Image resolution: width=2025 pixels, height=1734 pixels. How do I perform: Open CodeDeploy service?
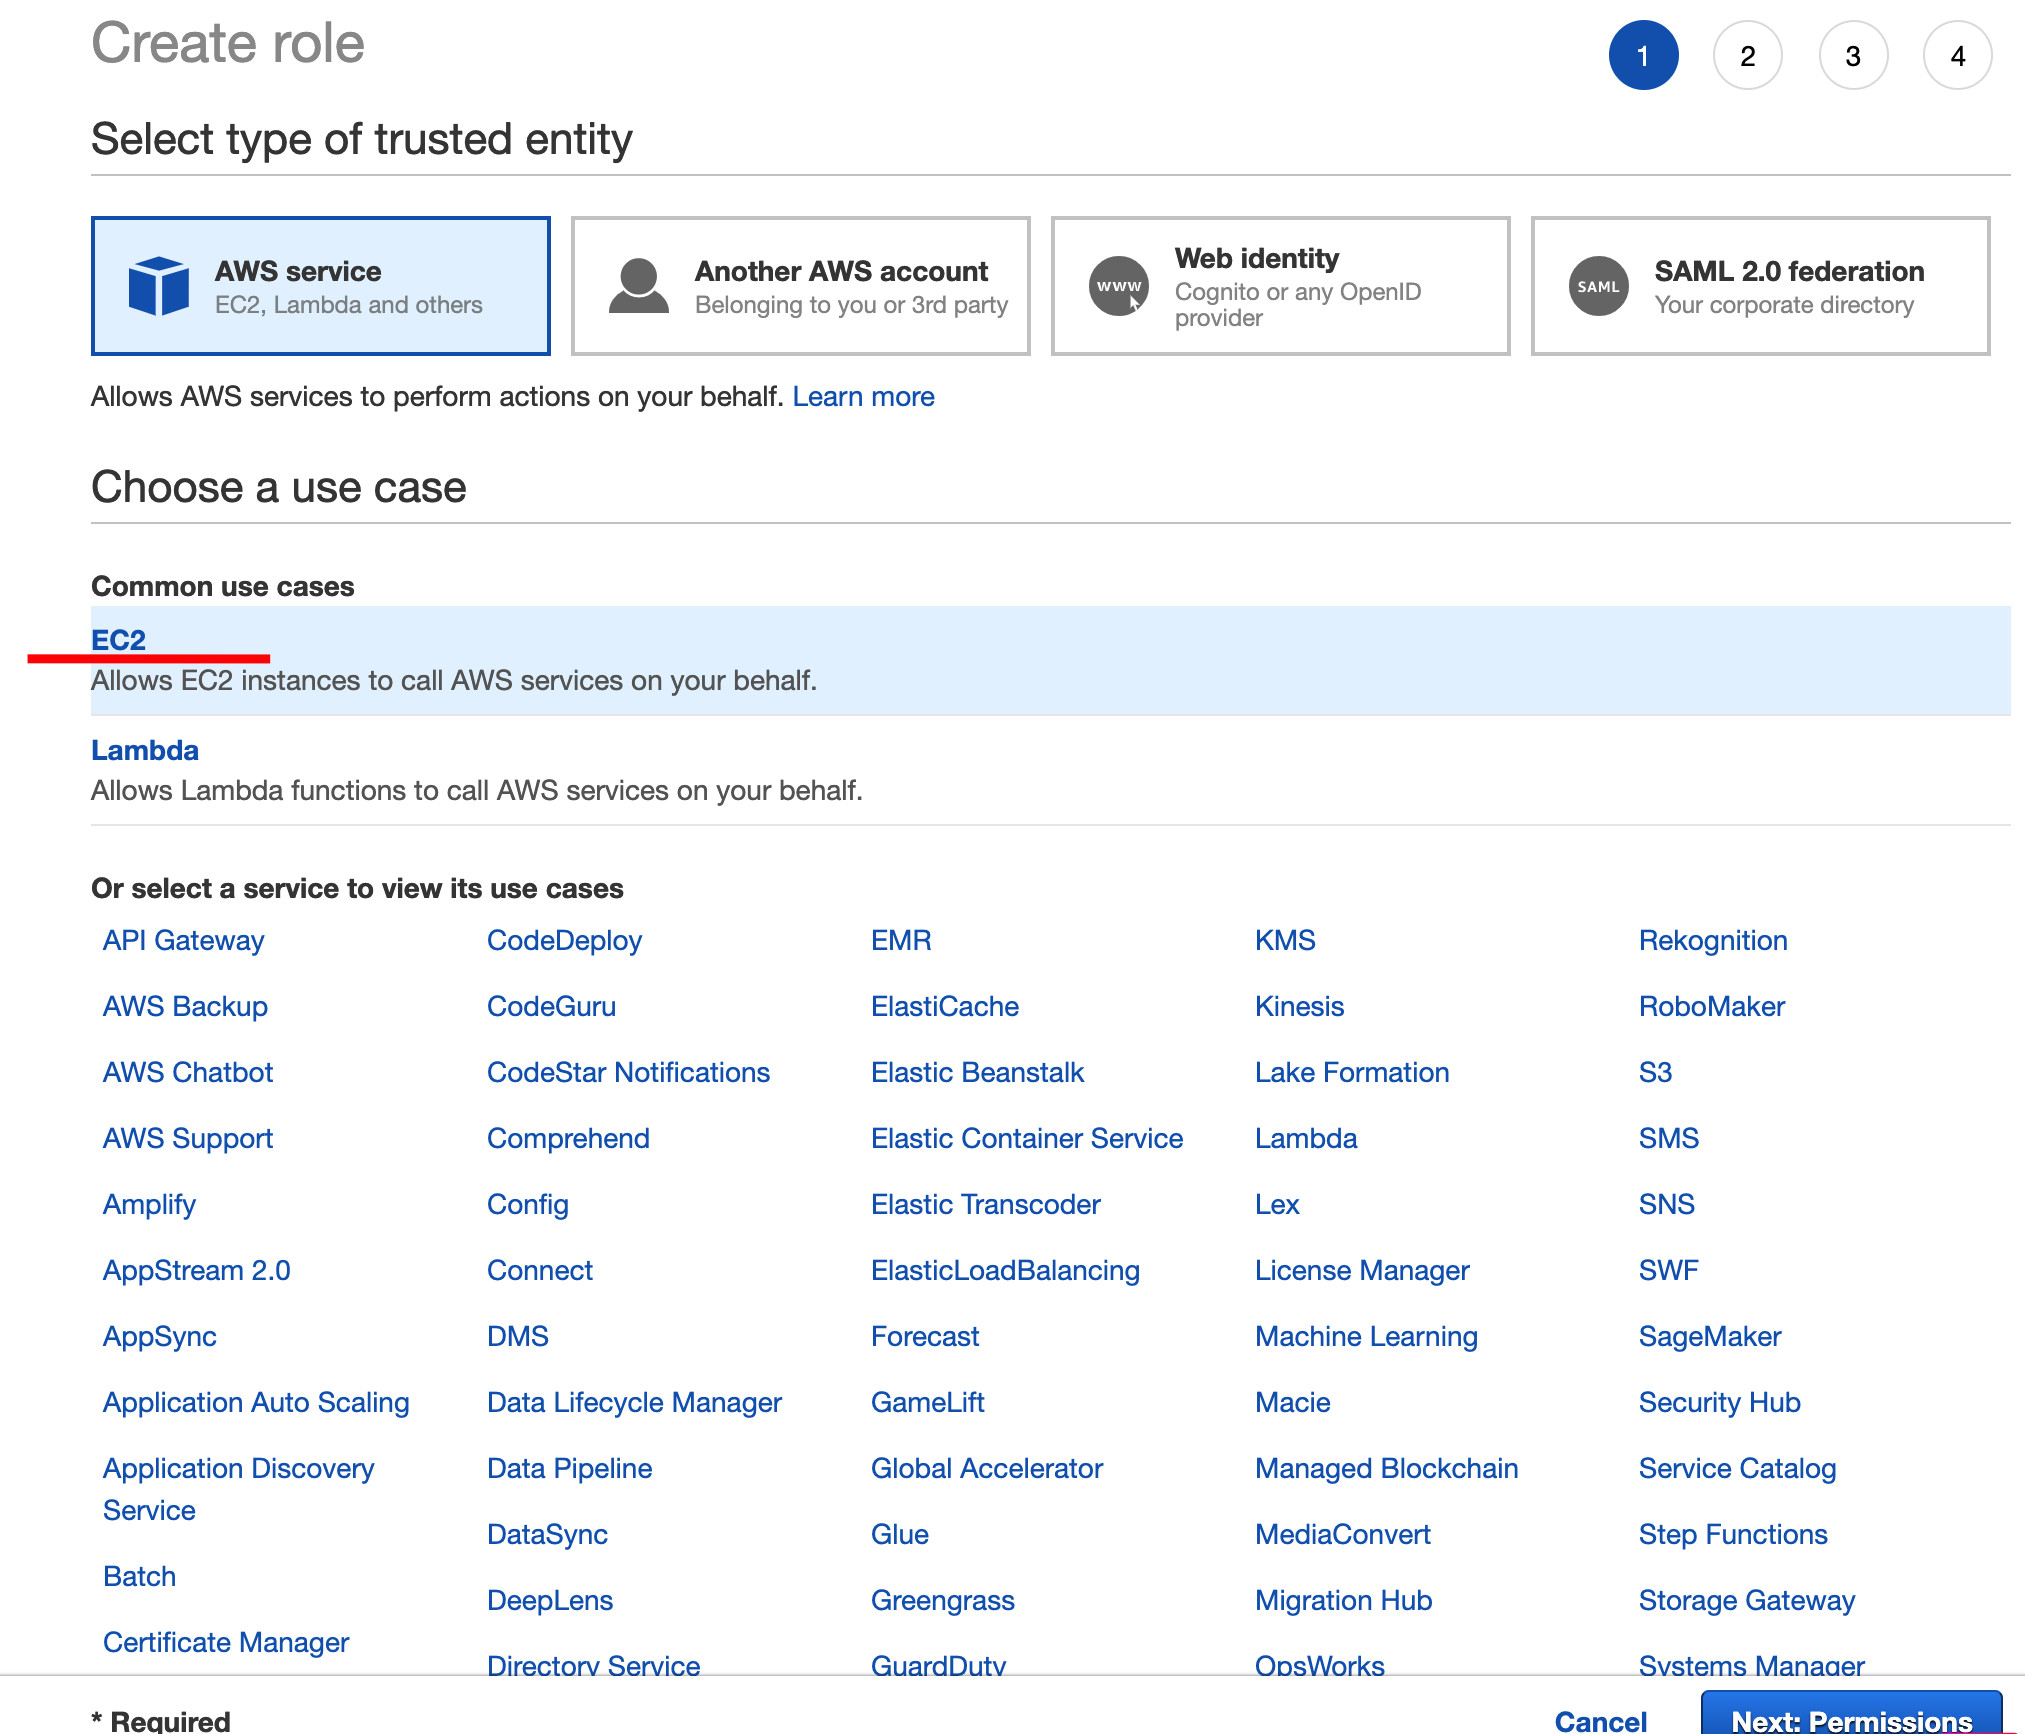(x=564, y=941)
